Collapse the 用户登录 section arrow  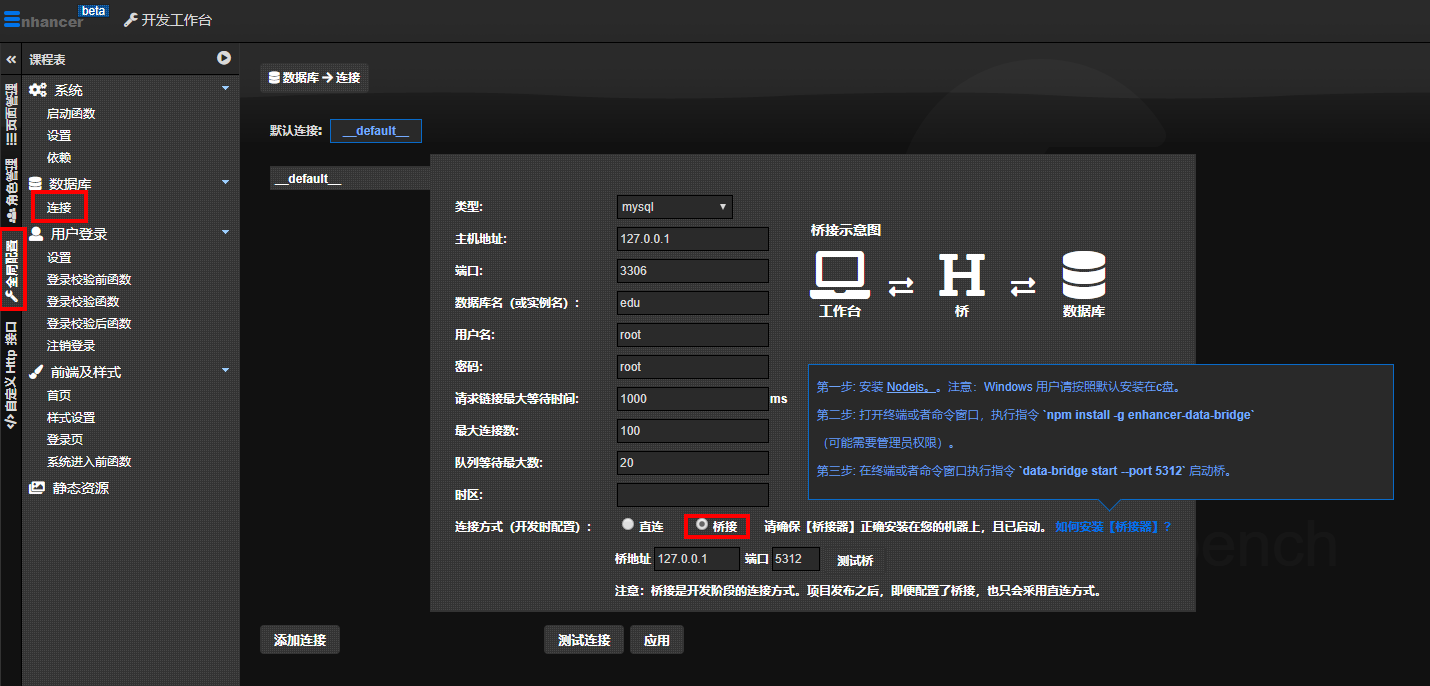coord(225,232)
